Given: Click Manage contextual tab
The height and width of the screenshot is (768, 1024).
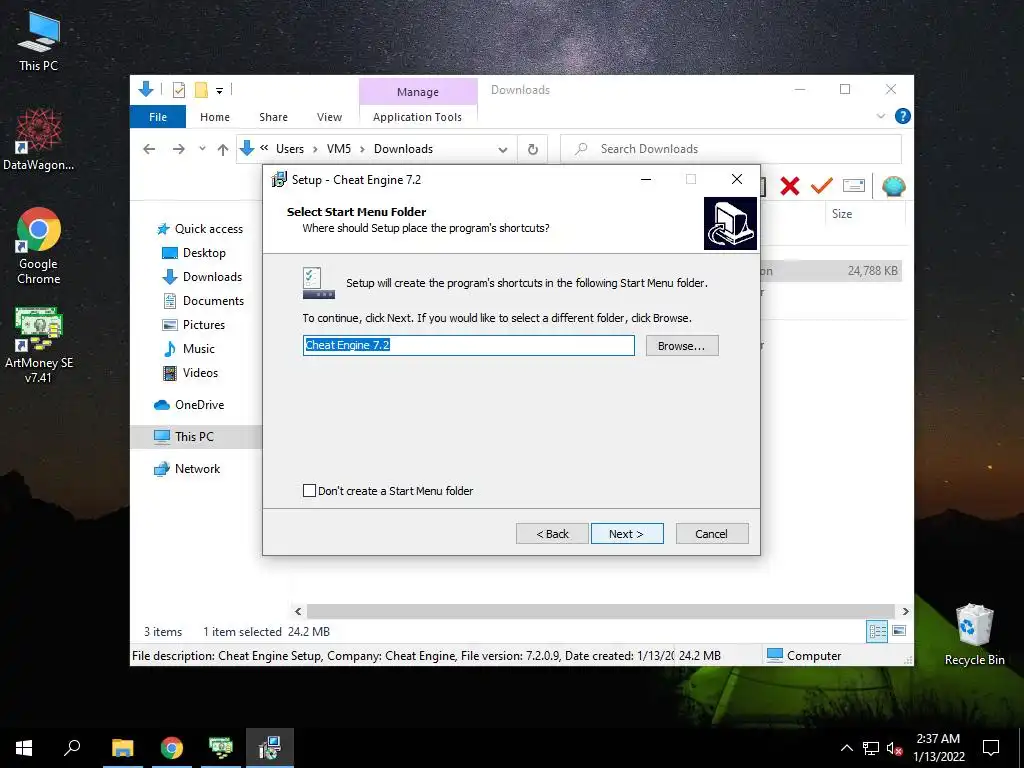Looking at the screenshot, I should pyautogui.click(x=418, y=92).
